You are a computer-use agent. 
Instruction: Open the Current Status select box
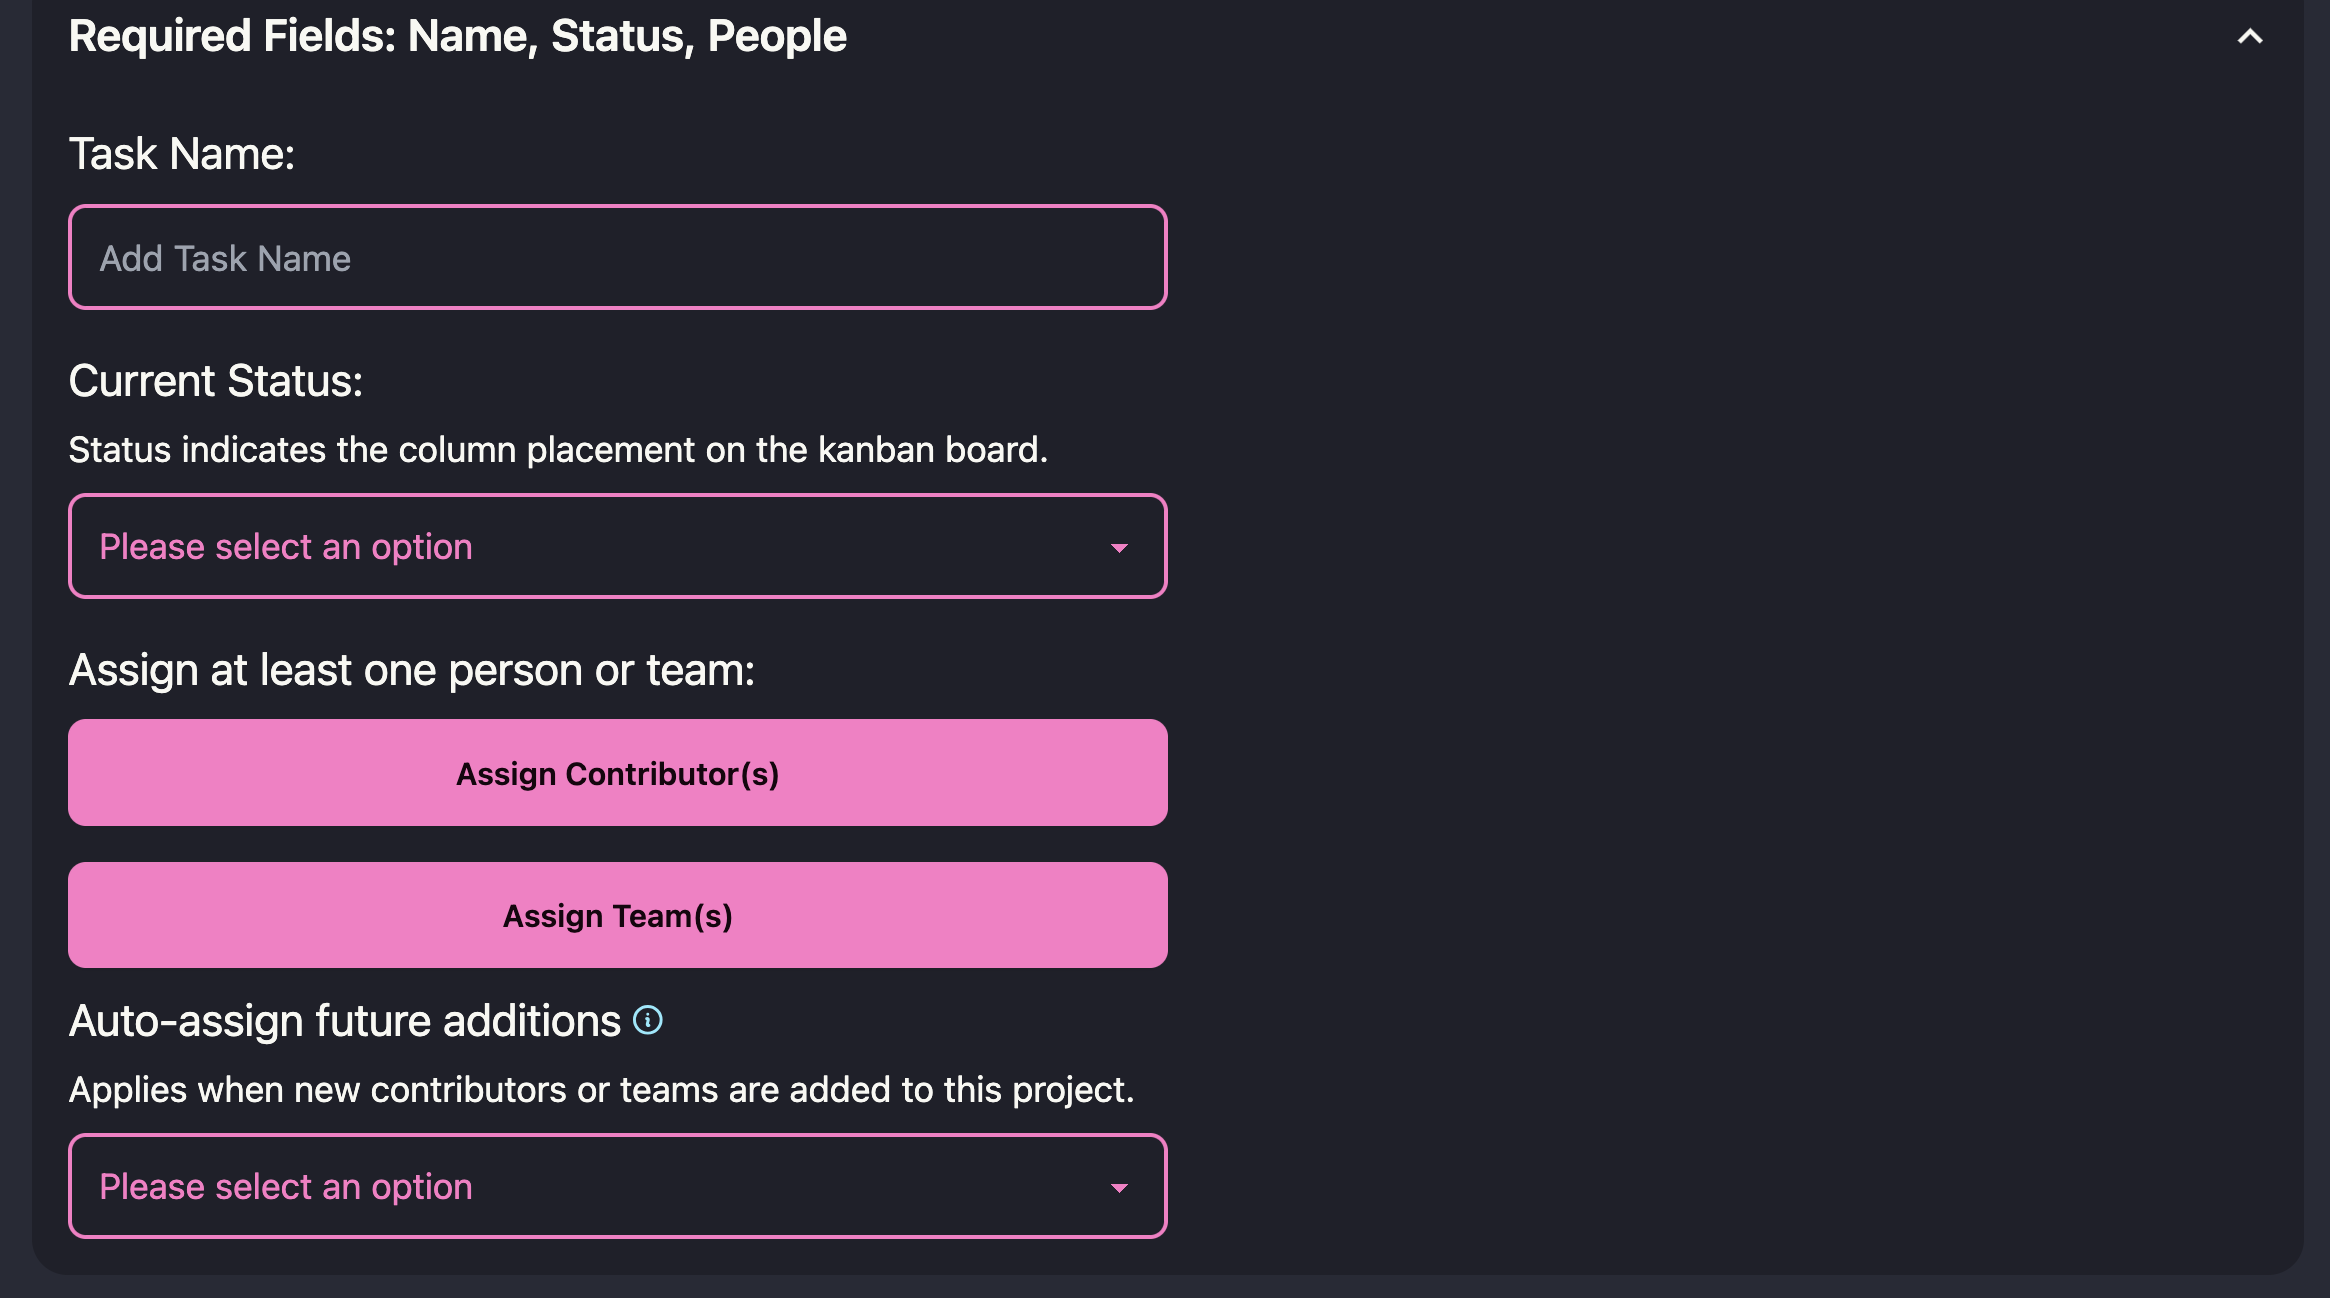tap(617, 546)
